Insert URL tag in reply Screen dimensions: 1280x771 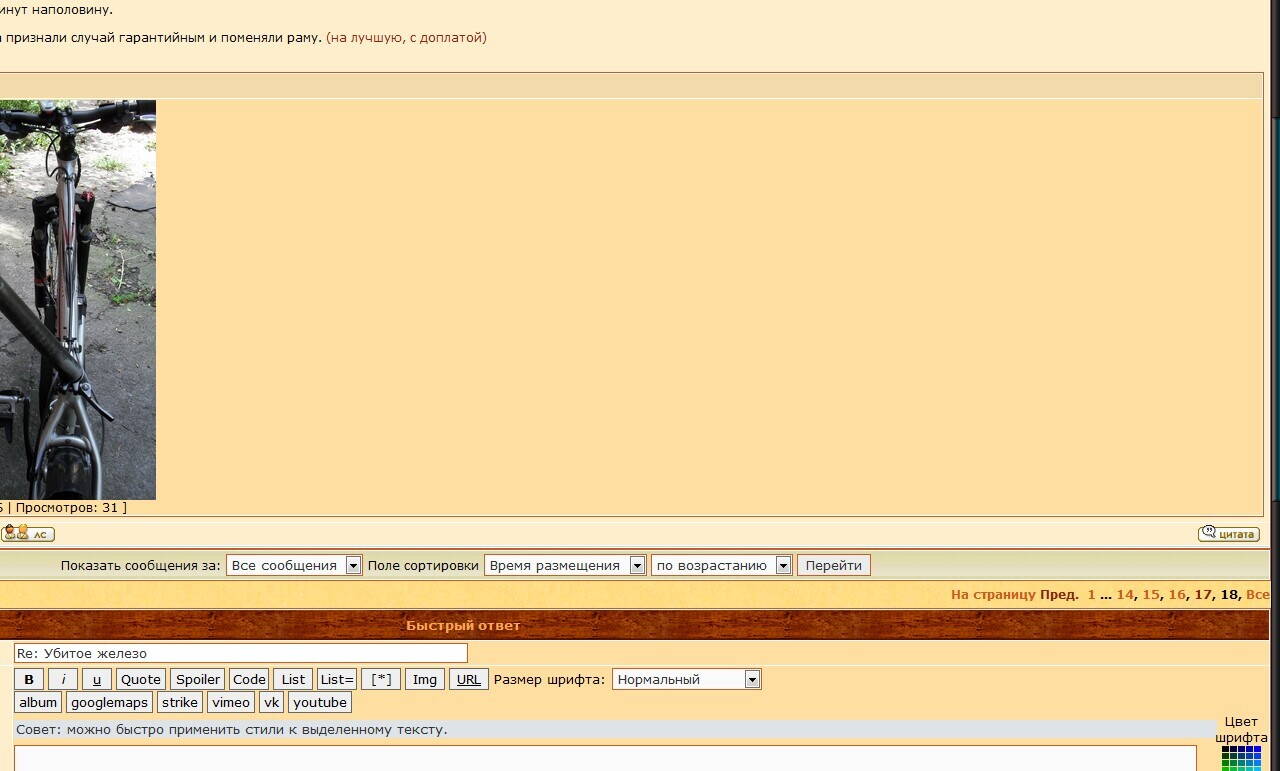coord(468,679)
